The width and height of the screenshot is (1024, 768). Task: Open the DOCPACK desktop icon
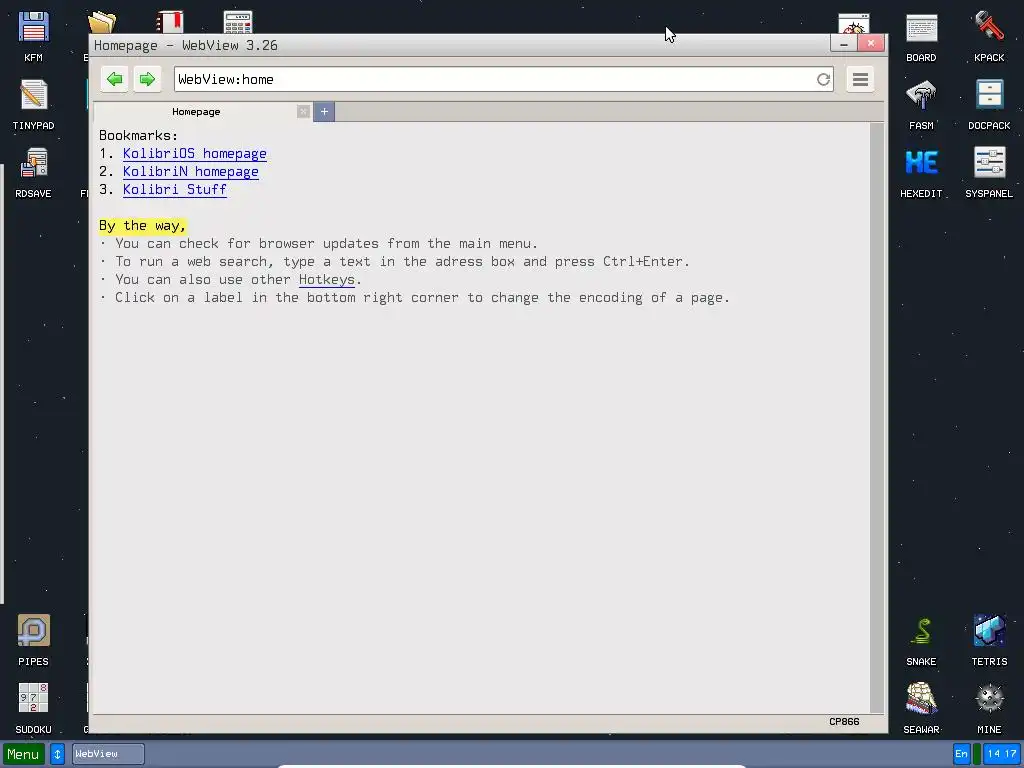pyautogui.click(x=989, y=104)
